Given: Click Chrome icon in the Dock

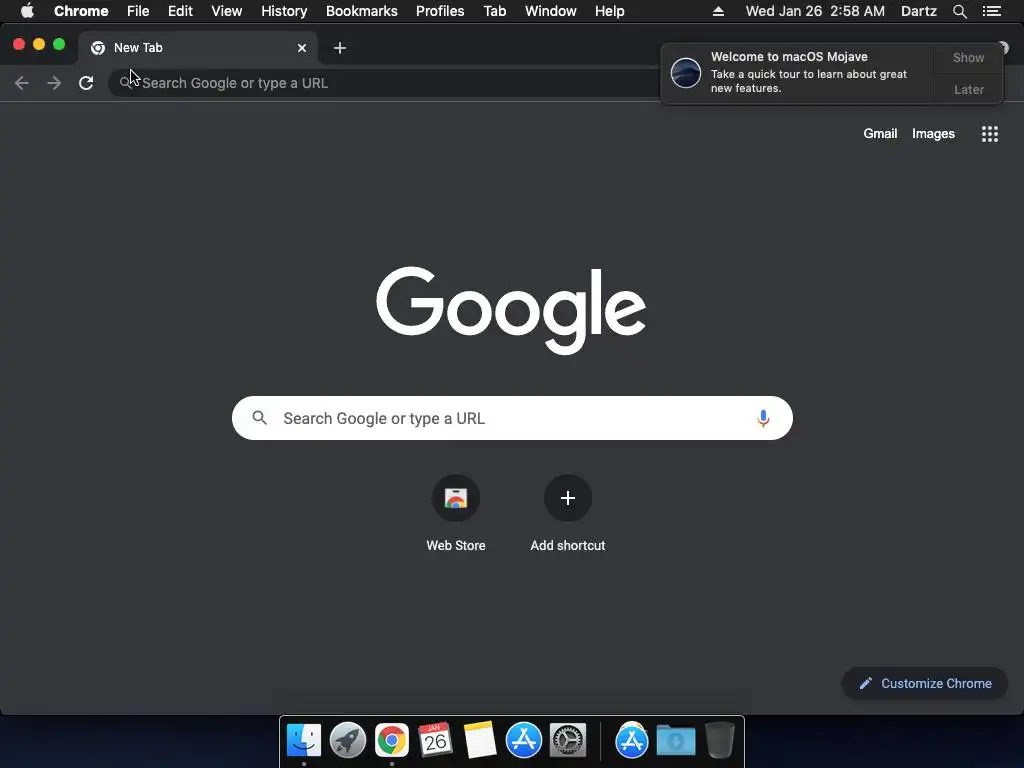Looking at the screenshot, I should coord(392,740).
